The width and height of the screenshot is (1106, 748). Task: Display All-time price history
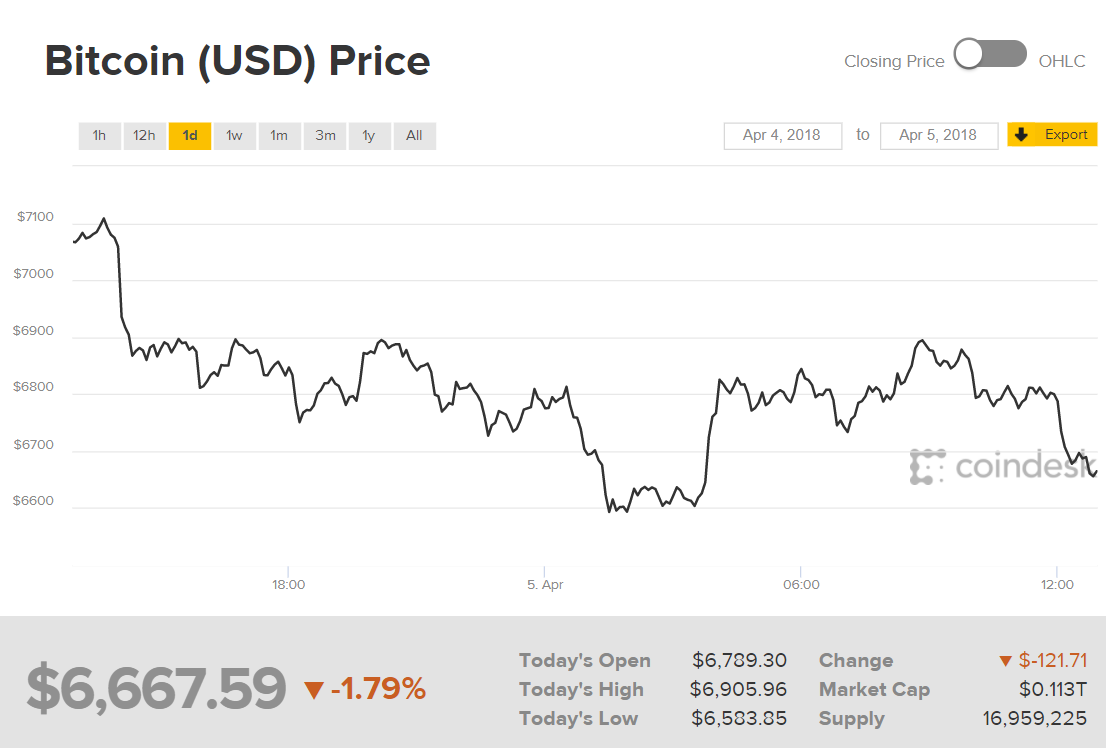pyautogui.click(x=414, y=136)
